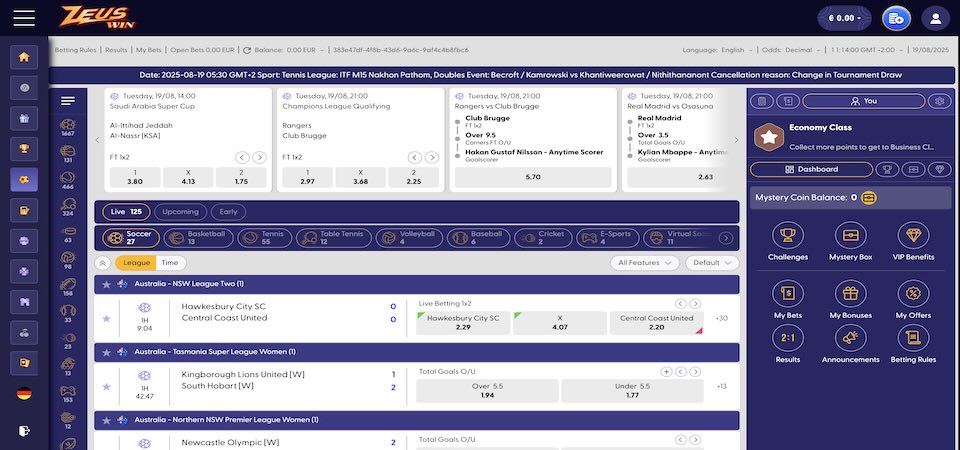
Task: Open the gift box promotions sidebar icon
Action: point(24,118)
